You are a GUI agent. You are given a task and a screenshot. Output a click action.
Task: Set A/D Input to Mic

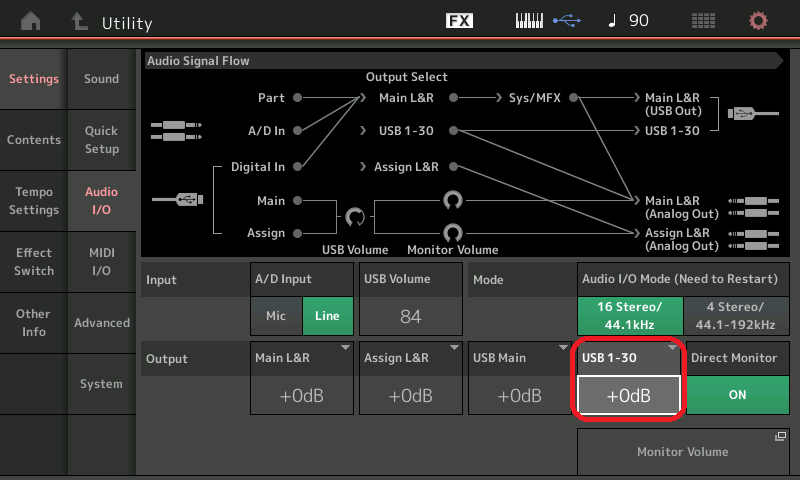click(x=276, y=316)
